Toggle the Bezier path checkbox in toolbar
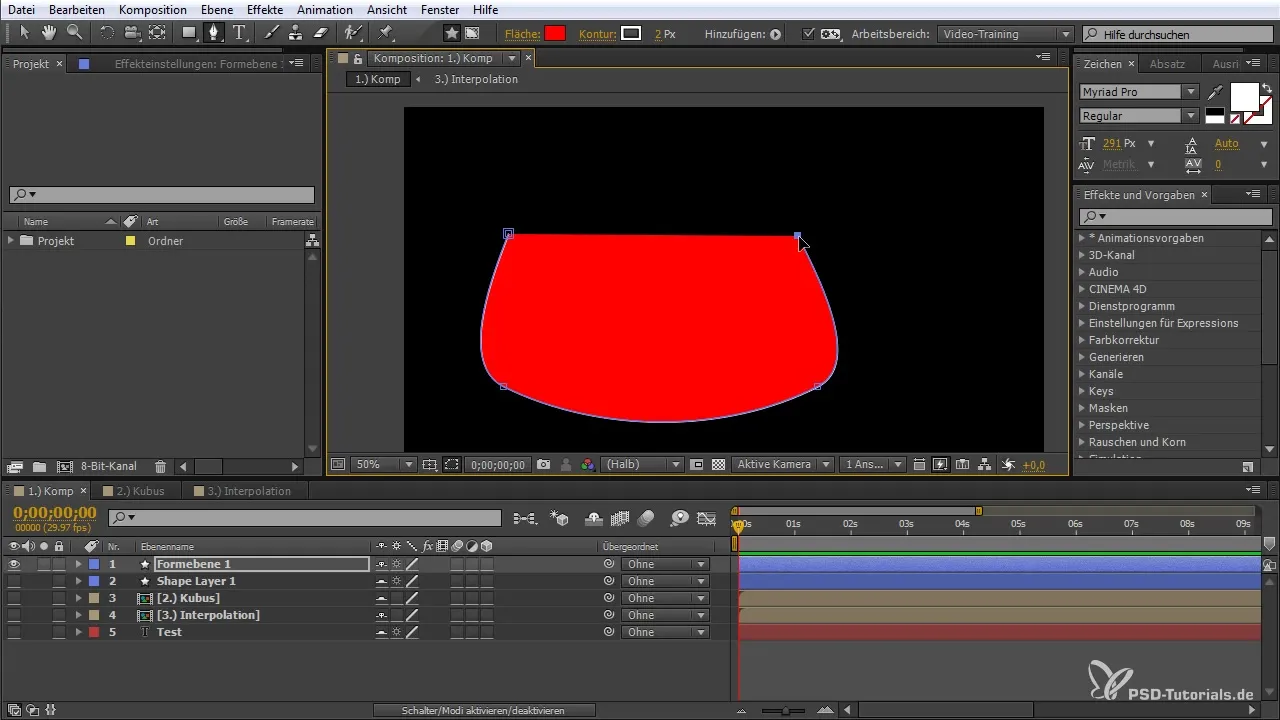This screenshot has height=720, width=1280. (x=809, y=33)
